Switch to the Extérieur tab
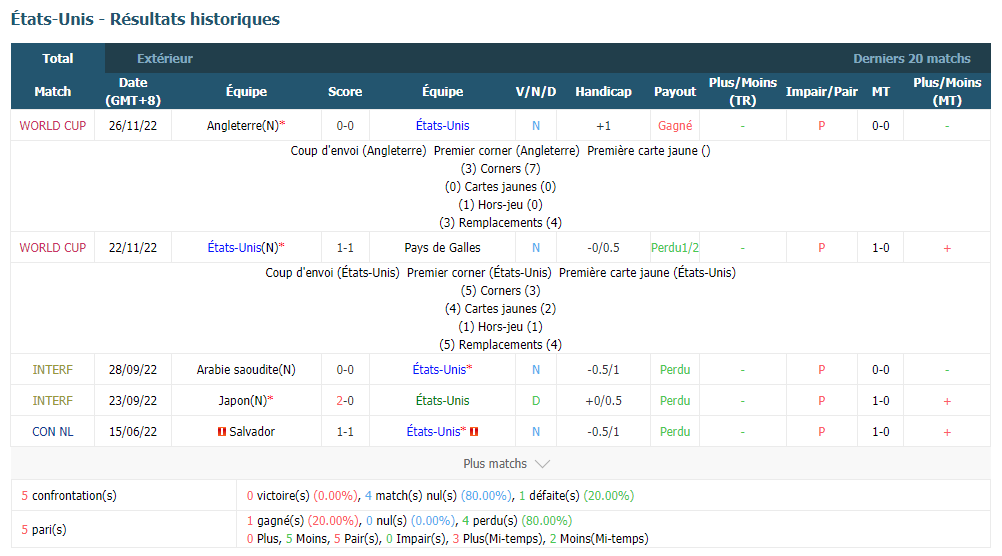This screenshot has height=556, width=1002. click(x=165, y=58)
